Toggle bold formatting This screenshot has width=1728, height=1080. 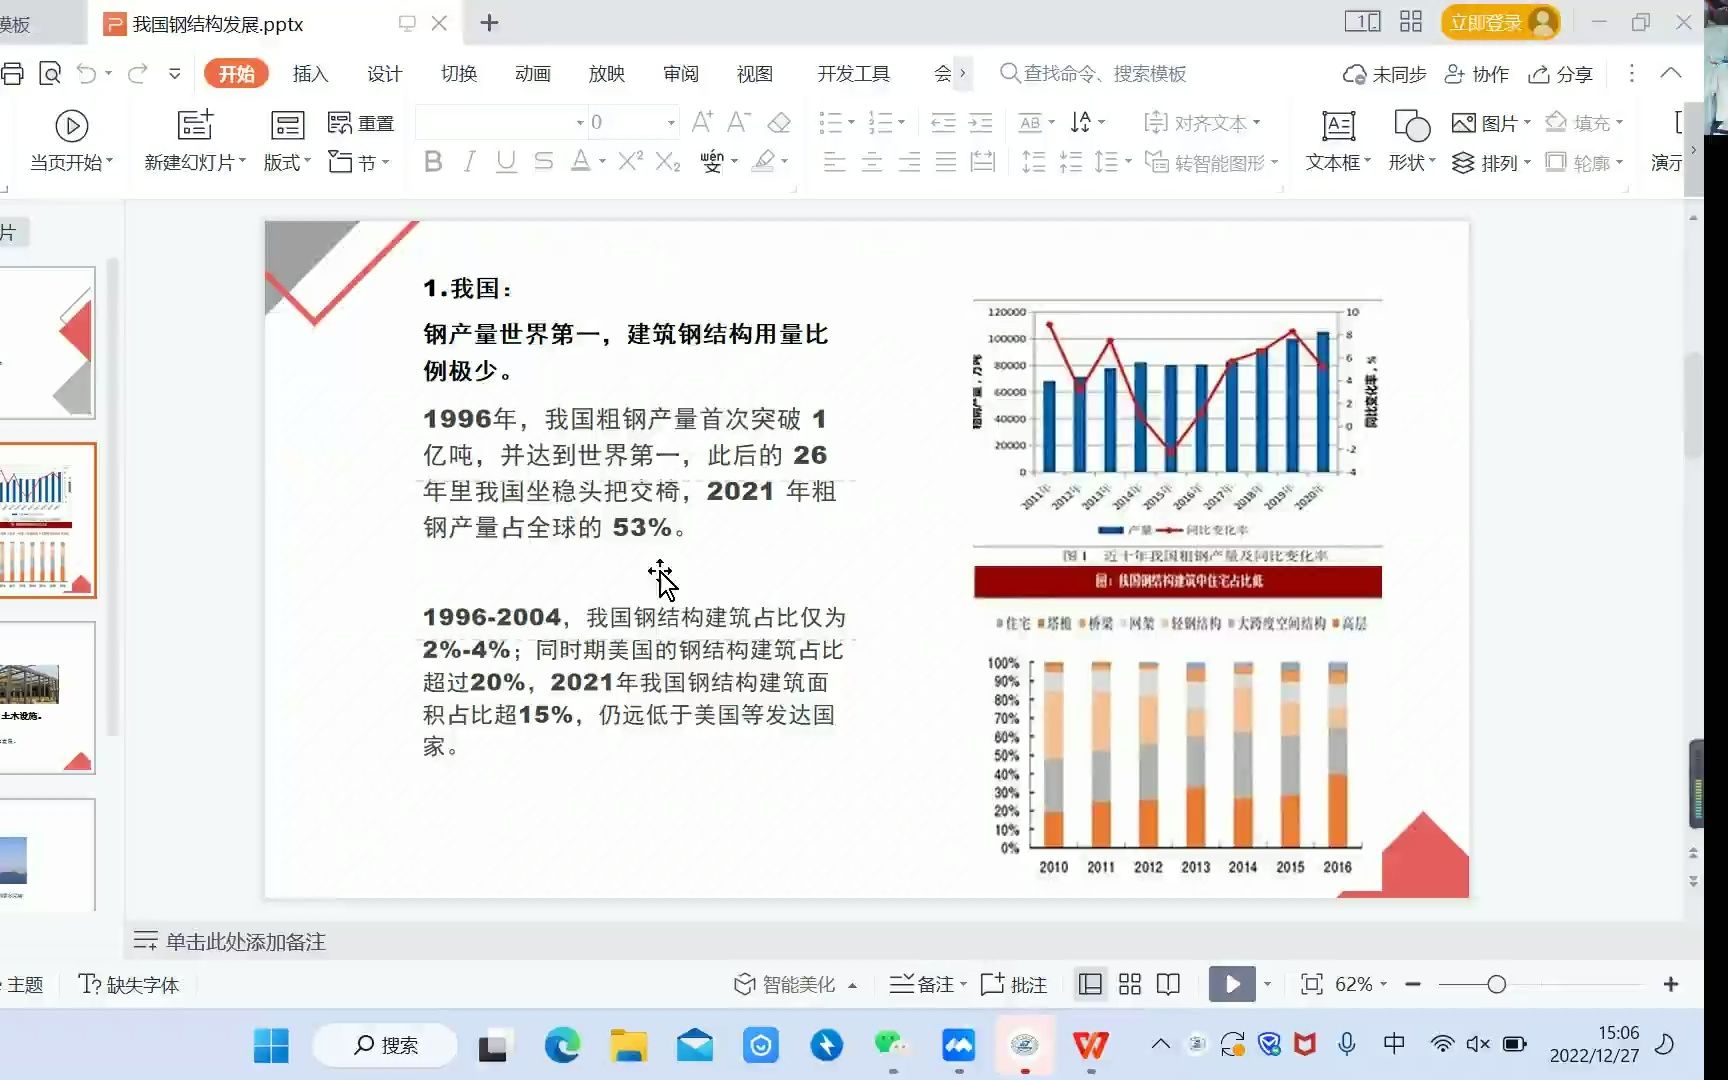432,162
